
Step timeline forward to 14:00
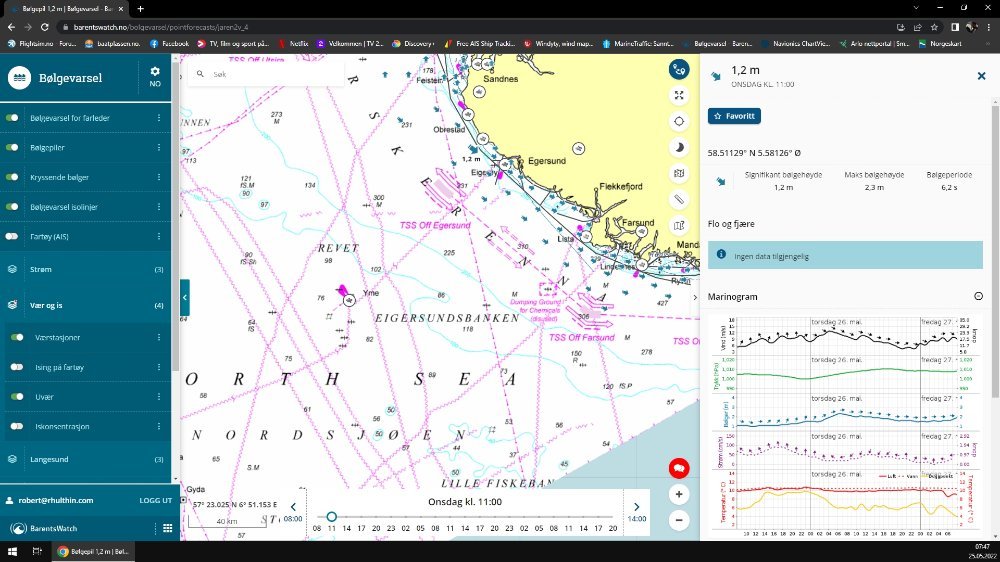(x=636, y=512)
